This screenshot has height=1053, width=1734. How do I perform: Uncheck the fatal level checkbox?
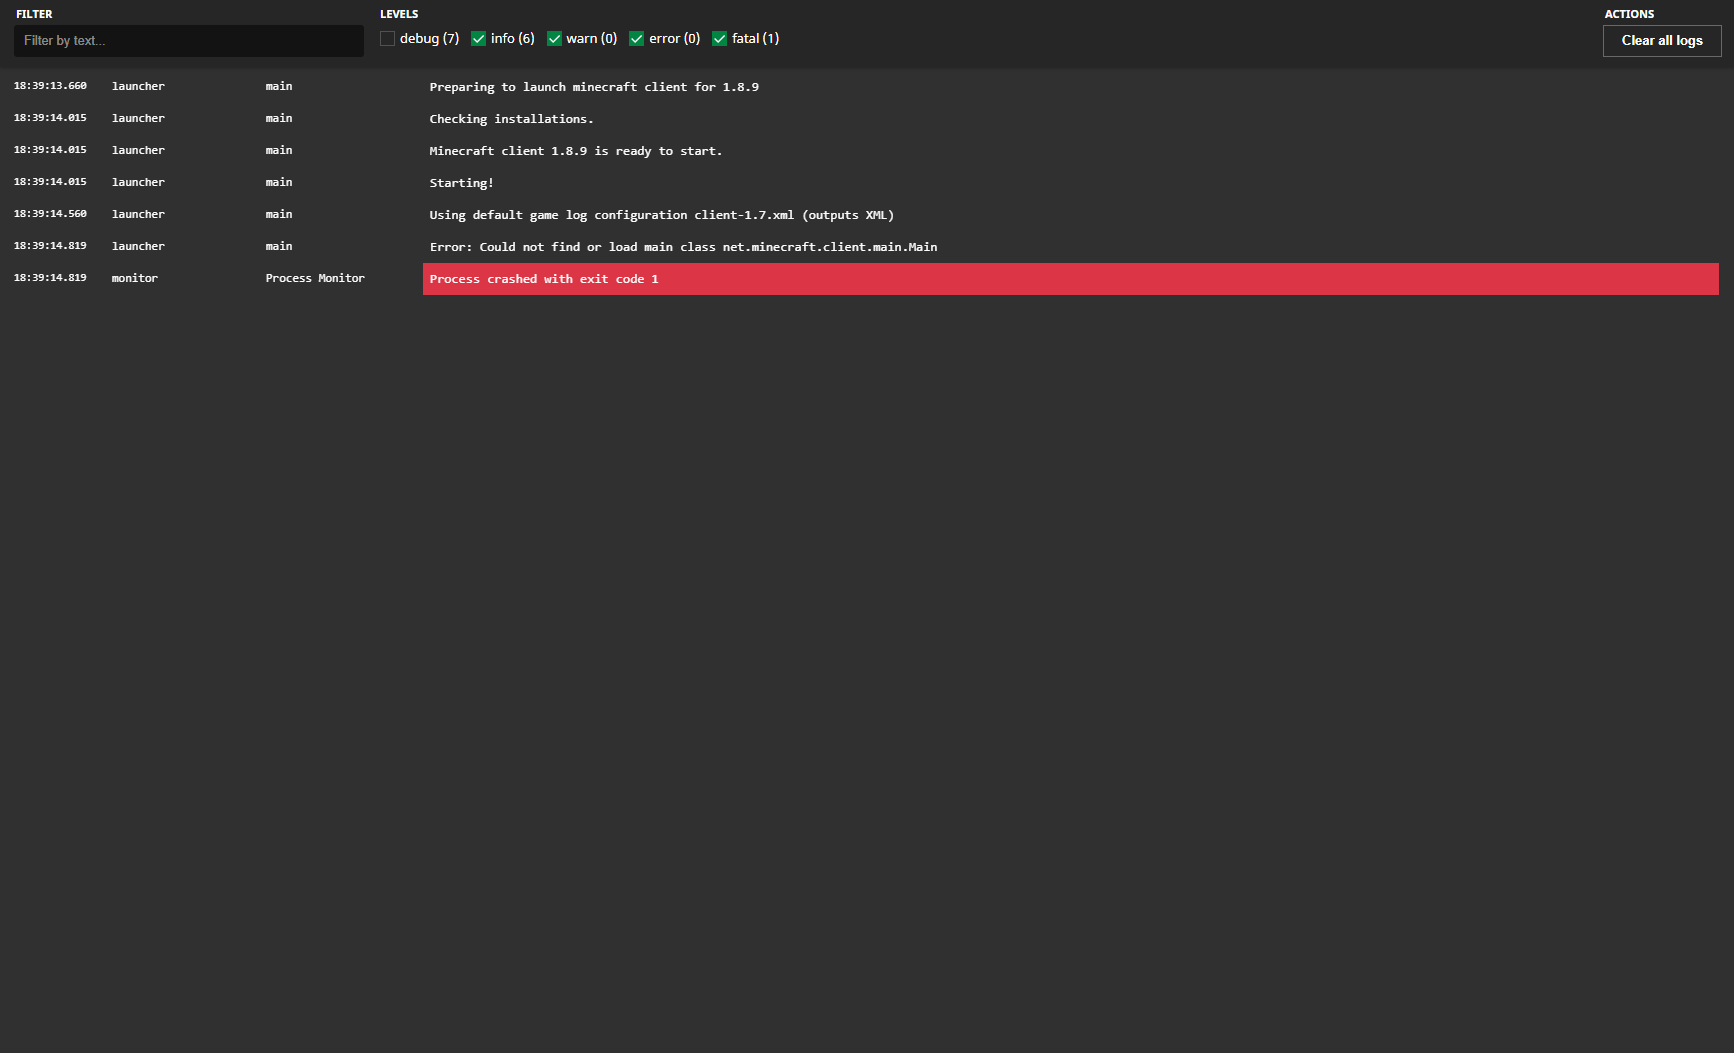click(x=719, y=39)
